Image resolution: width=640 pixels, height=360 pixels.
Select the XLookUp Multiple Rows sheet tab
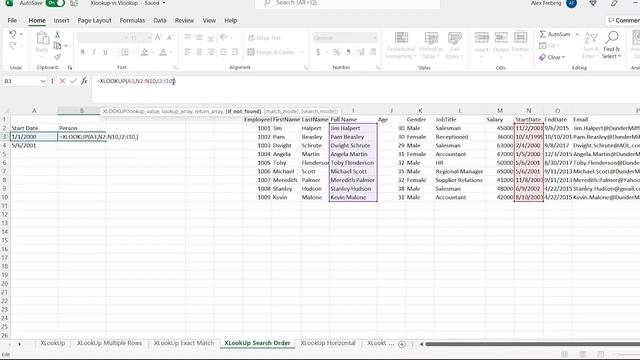pos(109,343)
